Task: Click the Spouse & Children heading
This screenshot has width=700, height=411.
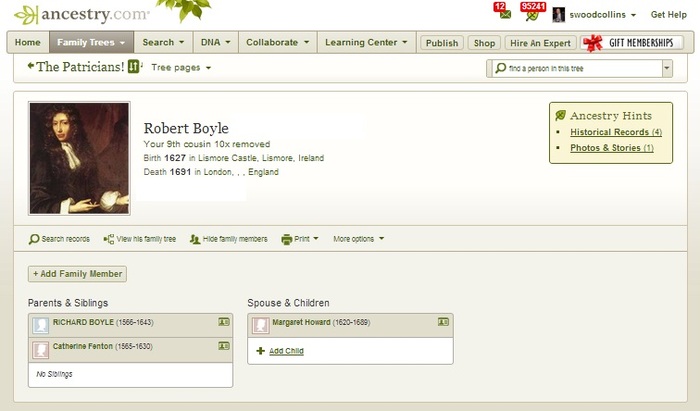Action: pos(288,303)
